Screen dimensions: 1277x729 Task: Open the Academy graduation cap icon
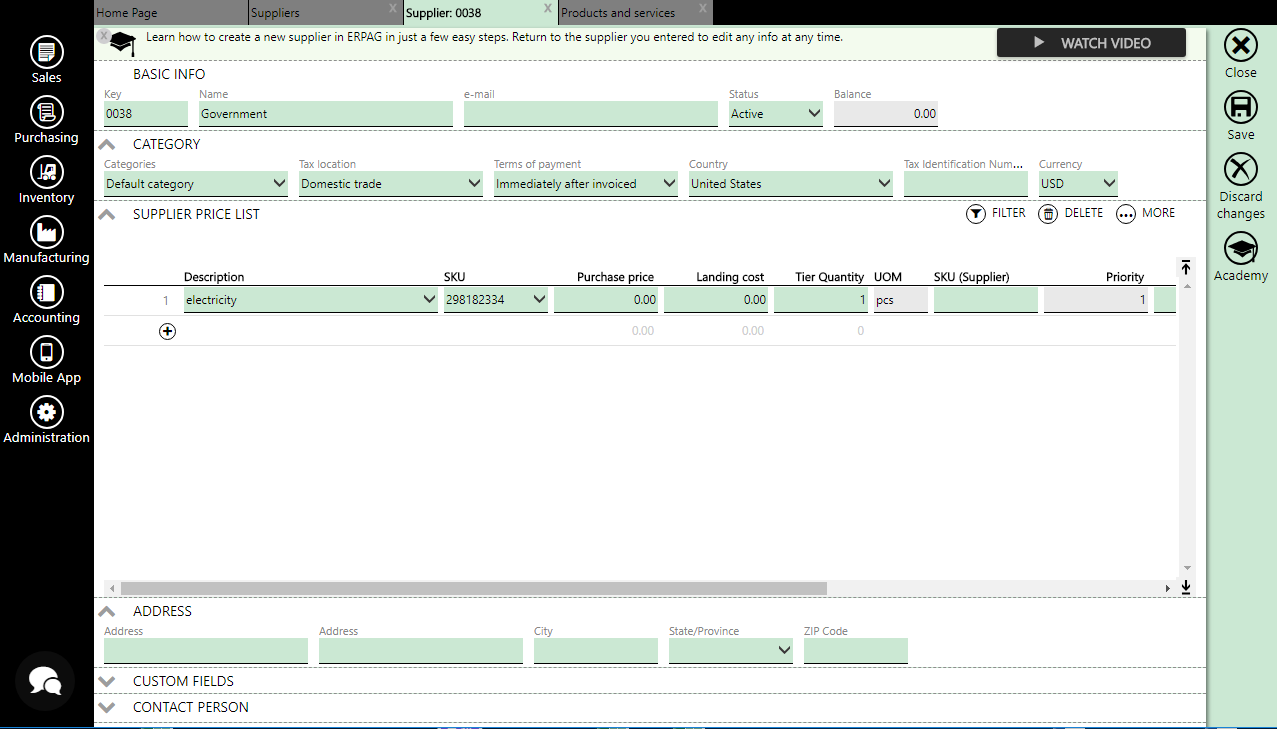coord(1241,249)
